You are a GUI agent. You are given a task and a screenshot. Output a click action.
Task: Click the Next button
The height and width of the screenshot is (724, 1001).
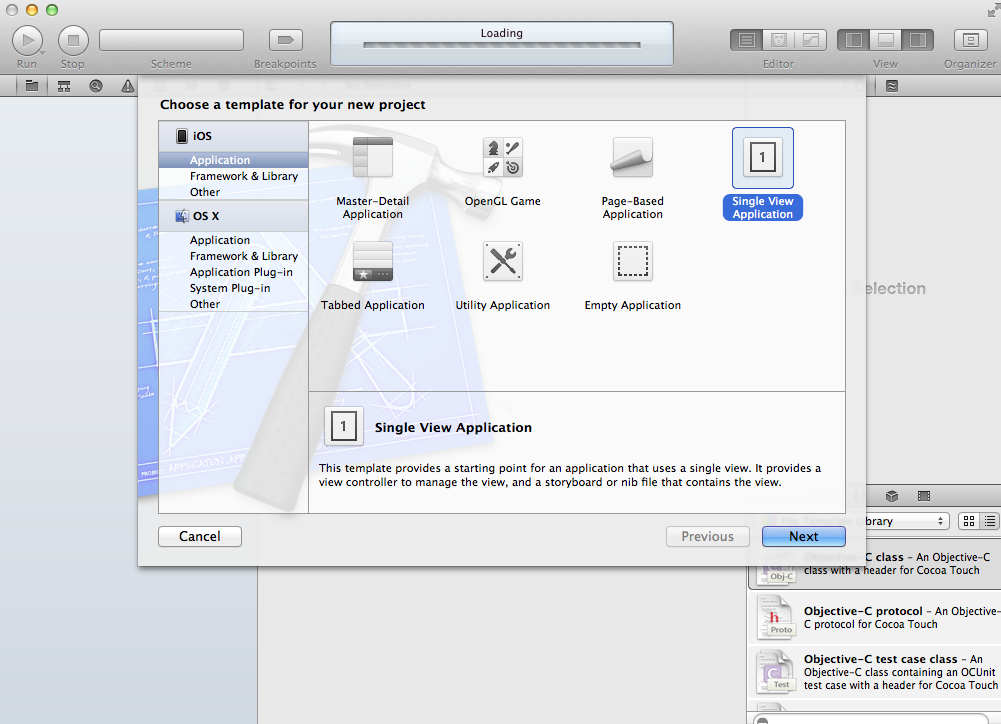804,536
